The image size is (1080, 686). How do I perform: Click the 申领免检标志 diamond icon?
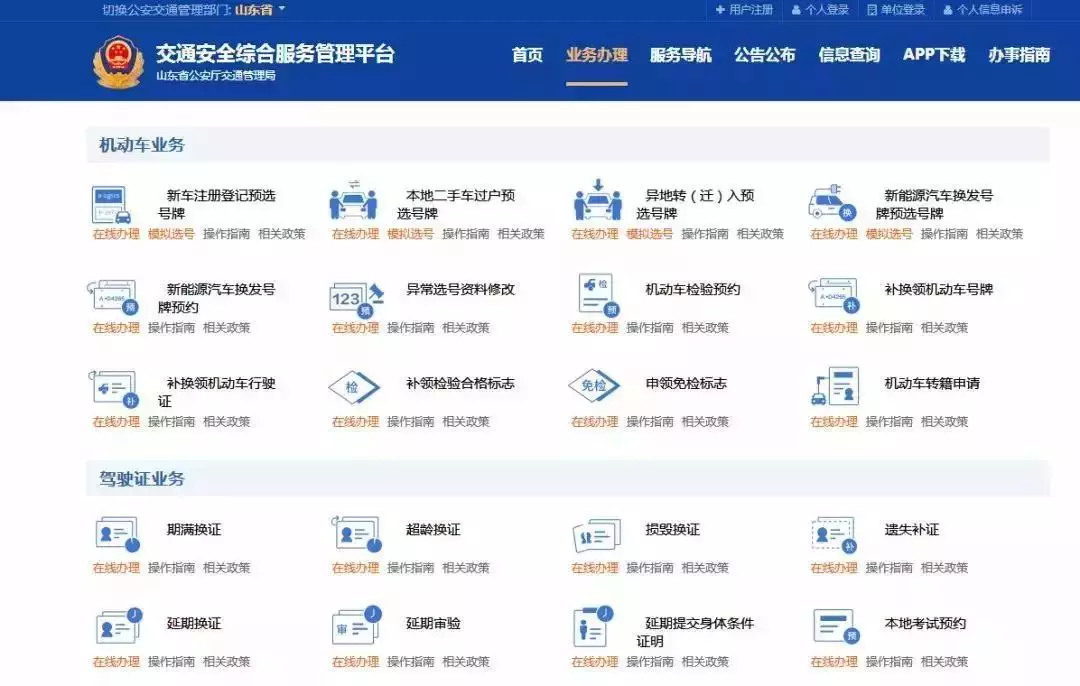(x=594, y=387)
